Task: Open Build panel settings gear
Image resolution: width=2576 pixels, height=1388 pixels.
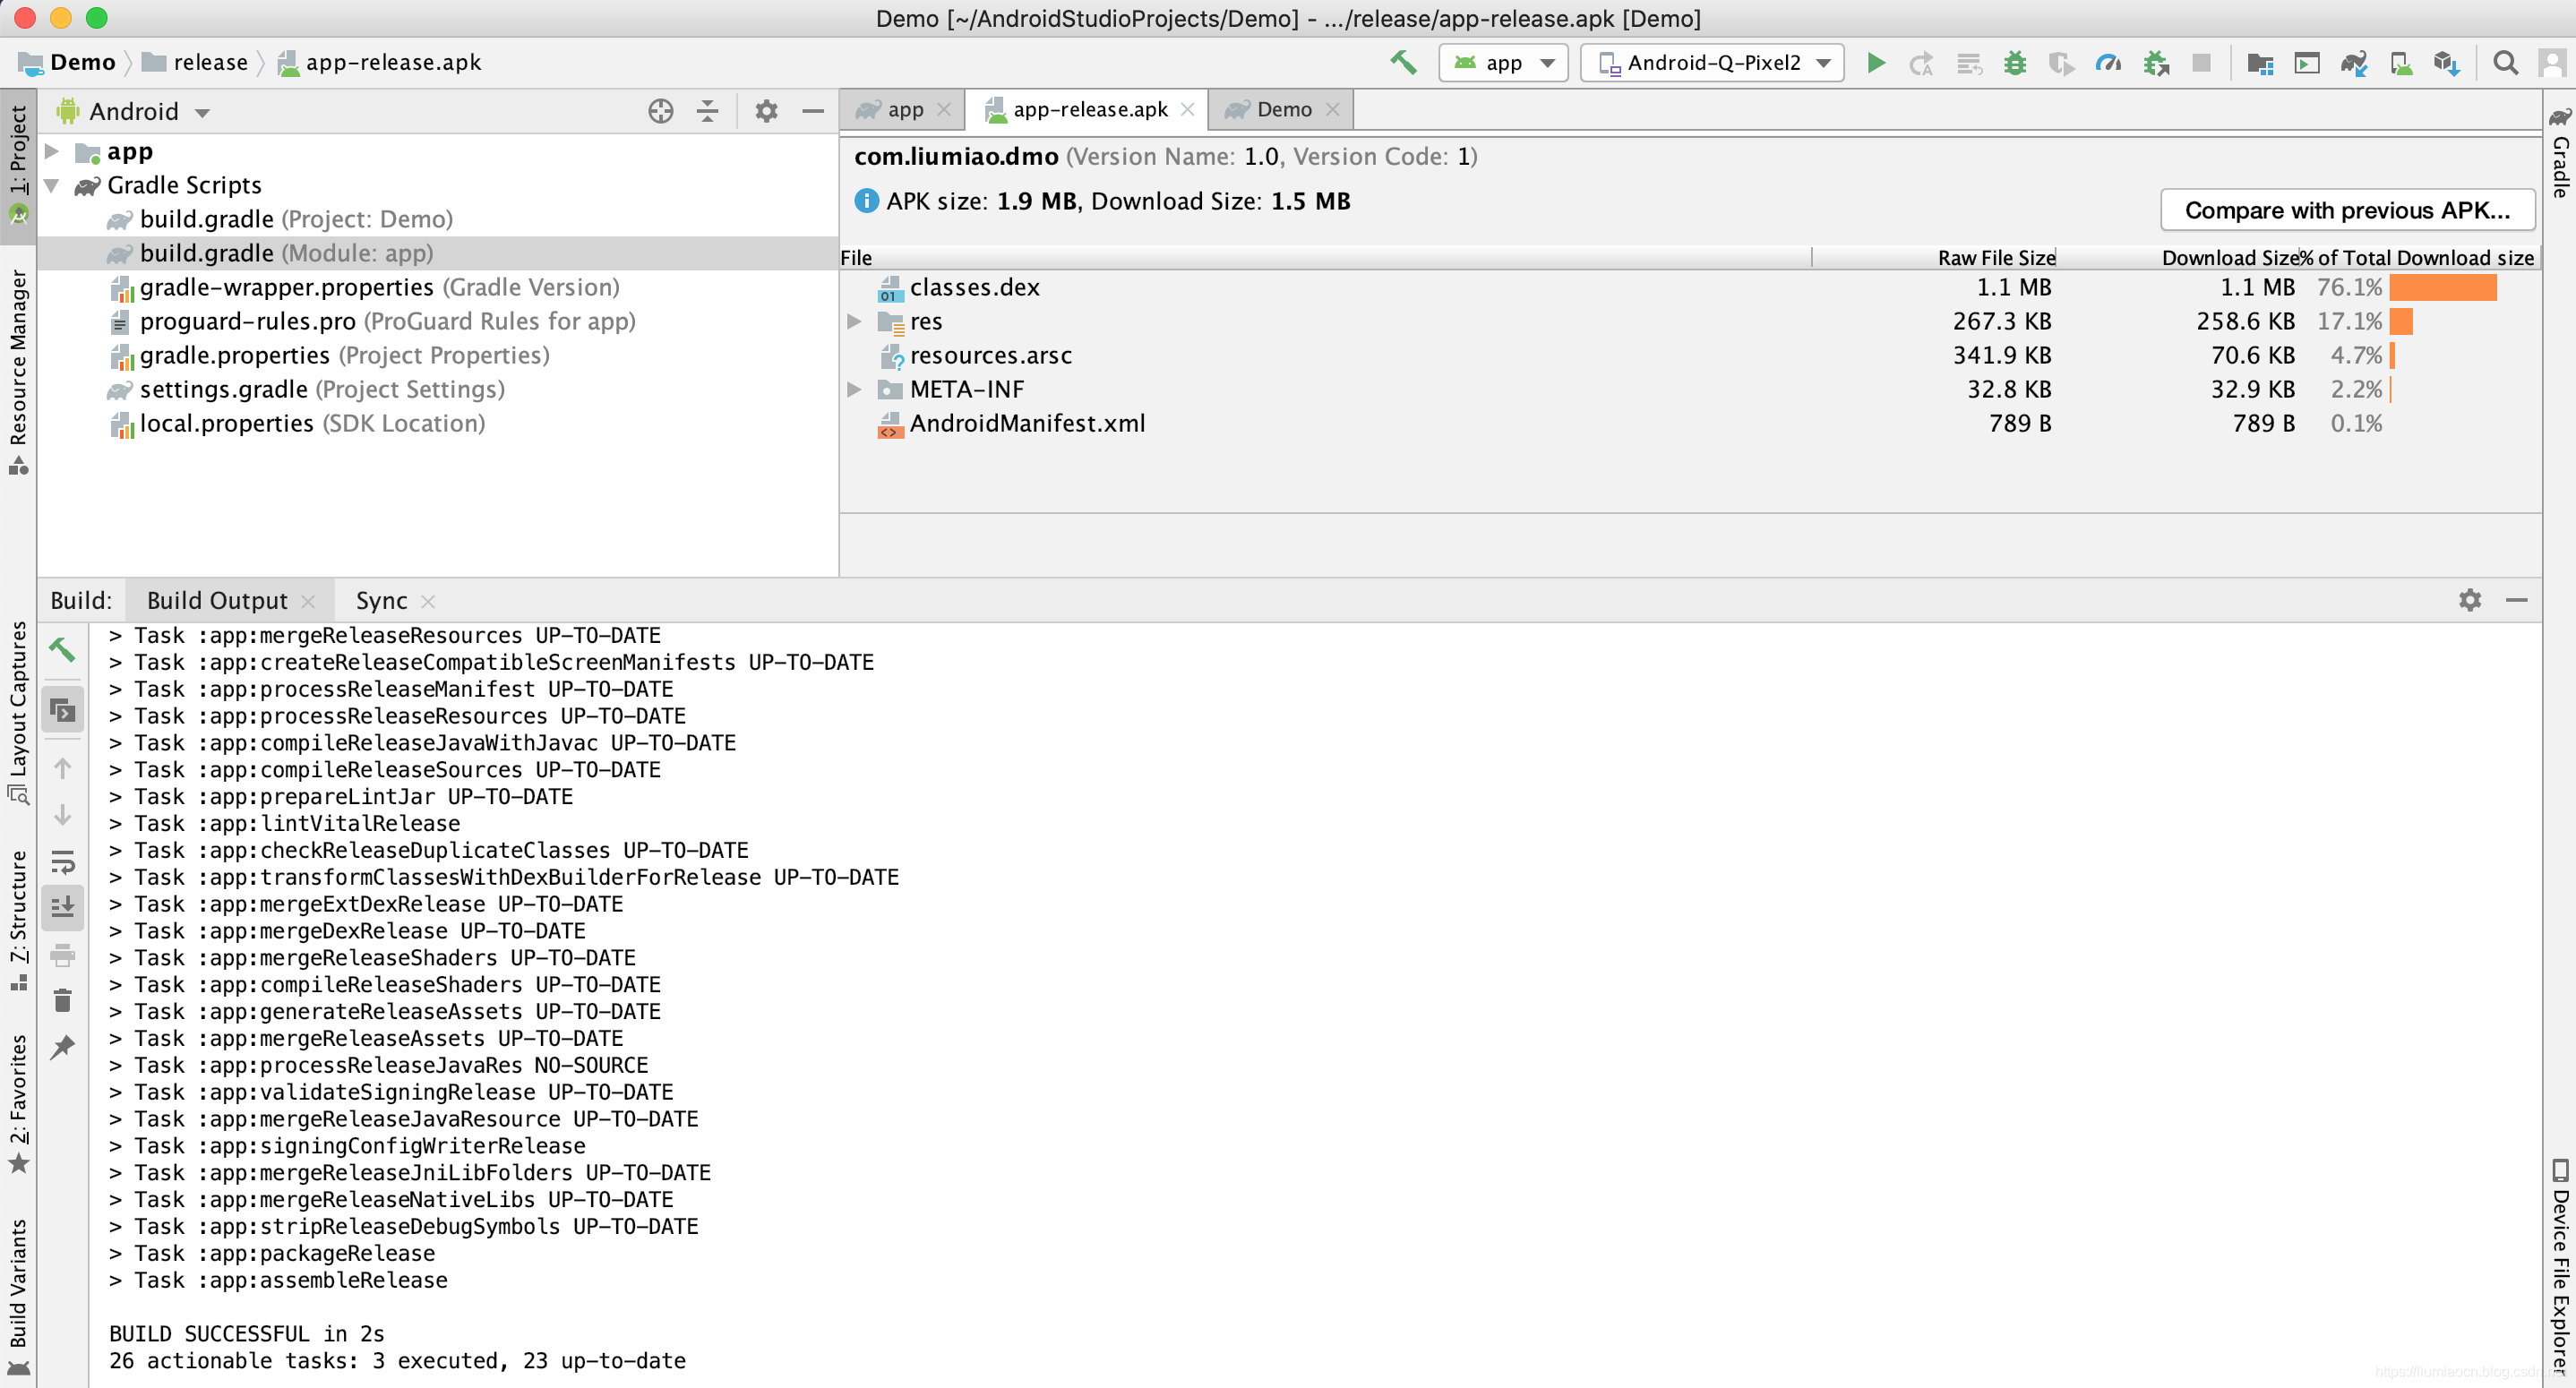Action: point(2470,600)
